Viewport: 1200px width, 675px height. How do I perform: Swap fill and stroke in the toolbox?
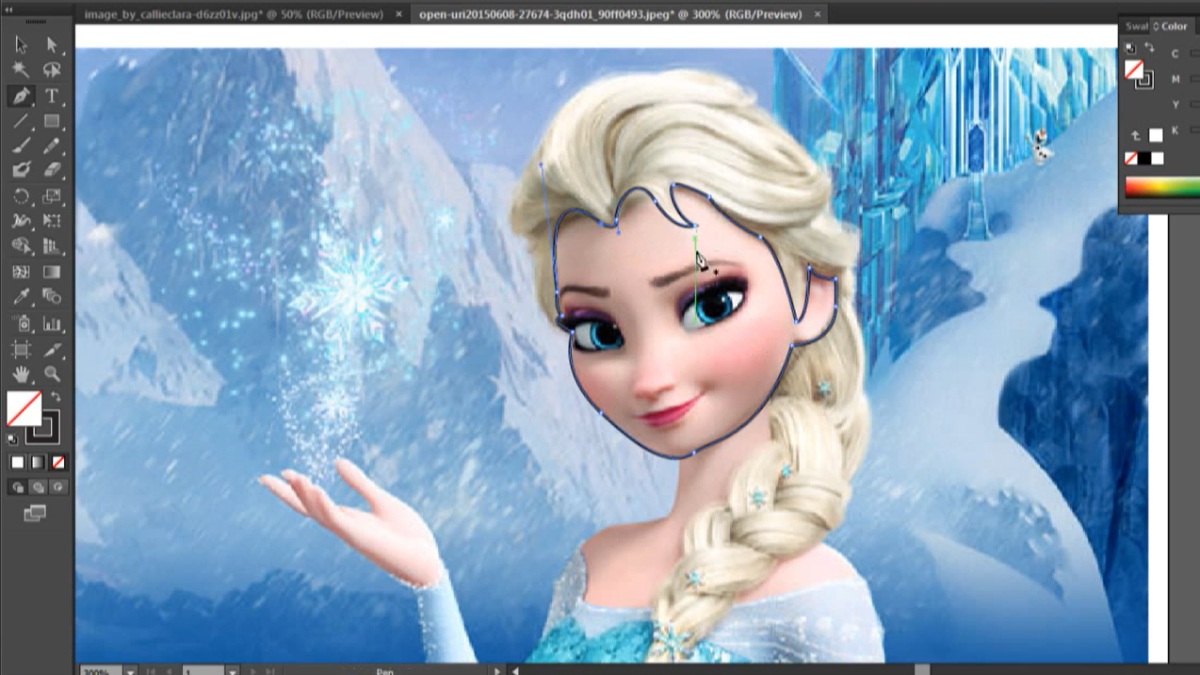[x=55, y=396]
